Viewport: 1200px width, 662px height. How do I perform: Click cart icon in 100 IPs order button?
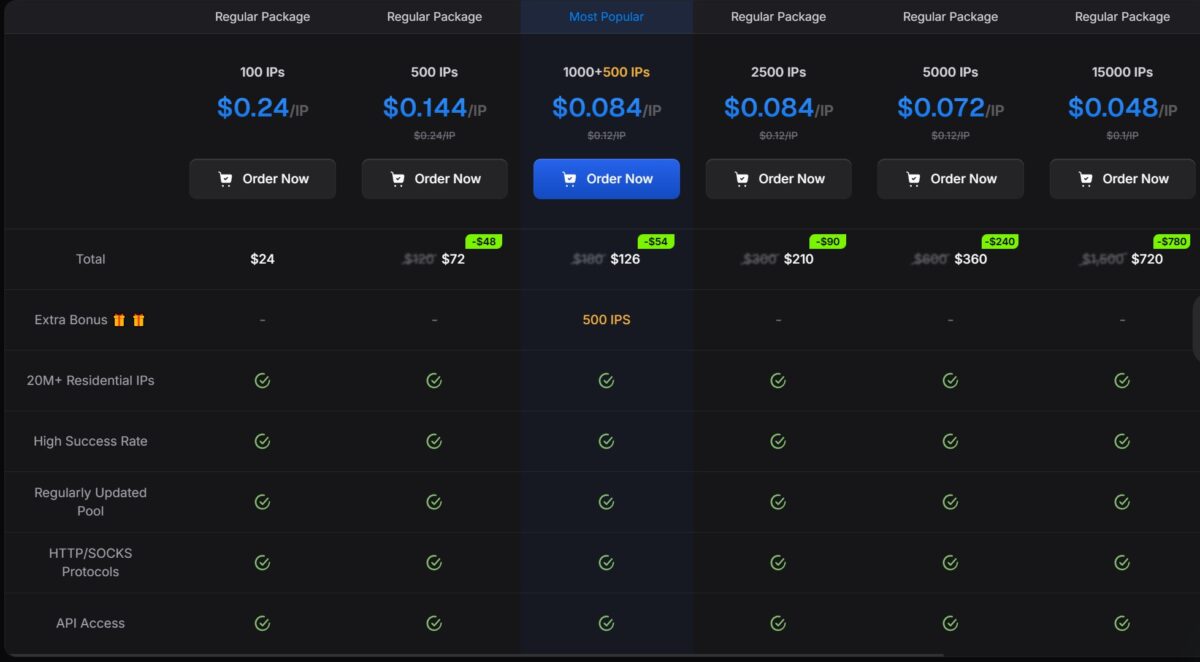(225, 179)
